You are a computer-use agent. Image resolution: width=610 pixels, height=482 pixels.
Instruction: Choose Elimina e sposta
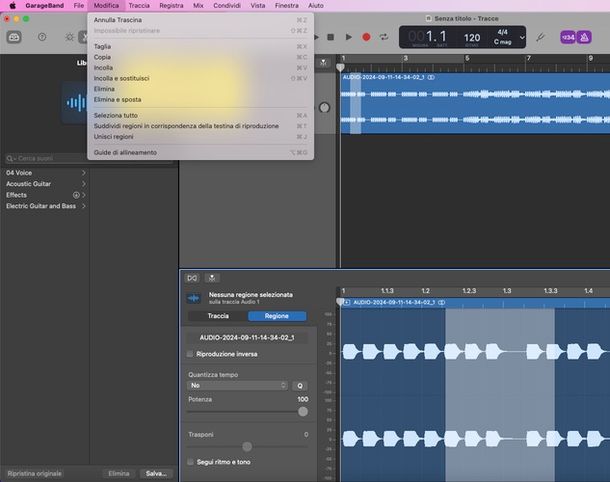point(200,100)
